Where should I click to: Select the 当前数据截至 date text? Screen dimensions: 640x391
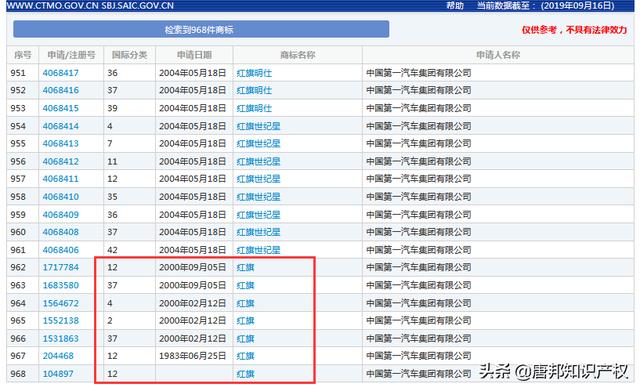coord(546,6)
